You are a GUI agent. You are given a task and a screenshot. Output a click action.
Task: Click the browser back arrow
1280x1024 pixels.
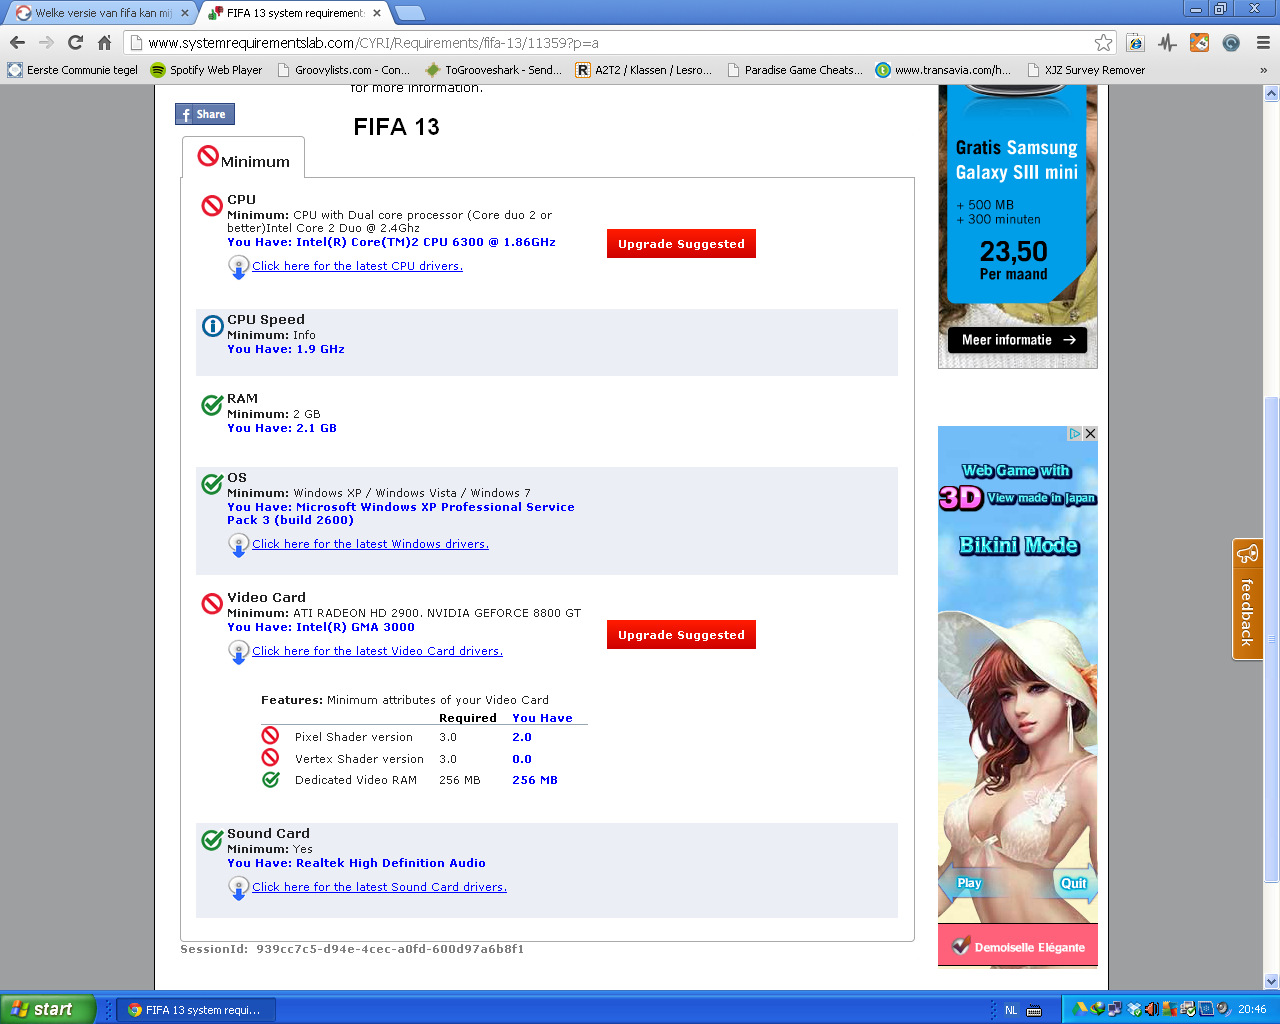pos(17,42)
